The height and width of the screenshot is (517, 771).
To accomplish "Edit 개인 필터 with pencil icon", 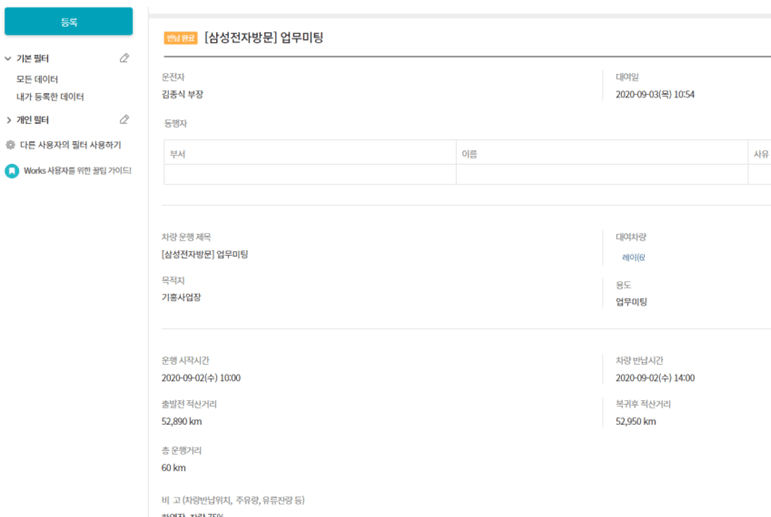I will coord(124,120).
